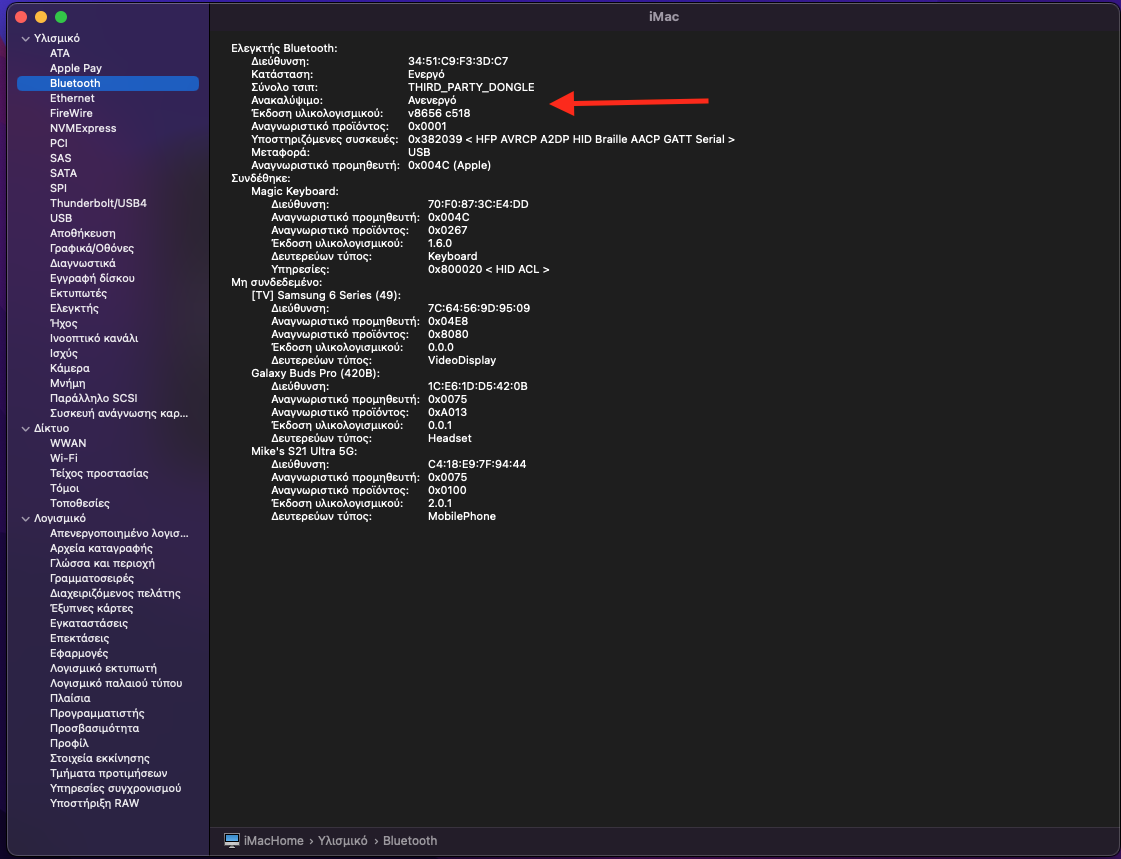The height and width of the screenshot is (859, 1121).
Task: Collapse the Υλισμικό section chevron
Action: (x=26, y=39)
